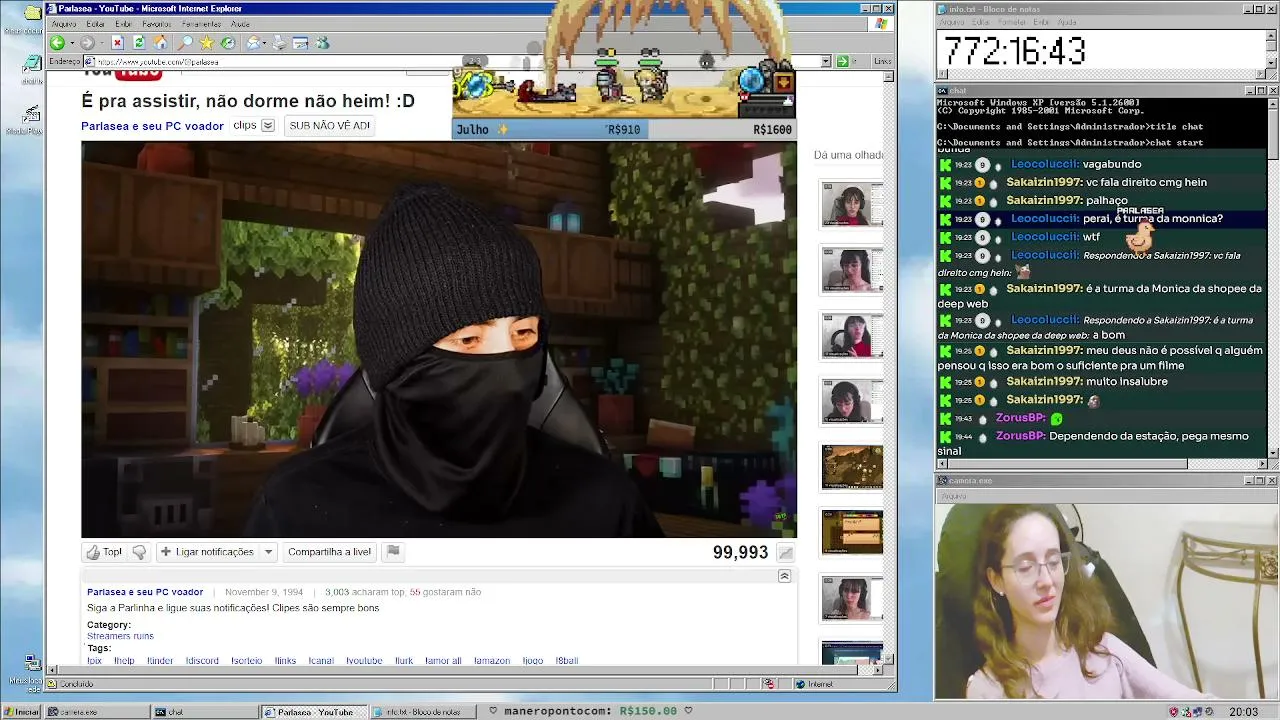
Task: Open the Search magnifier in the IE toolbar
Action: point(185,43)
